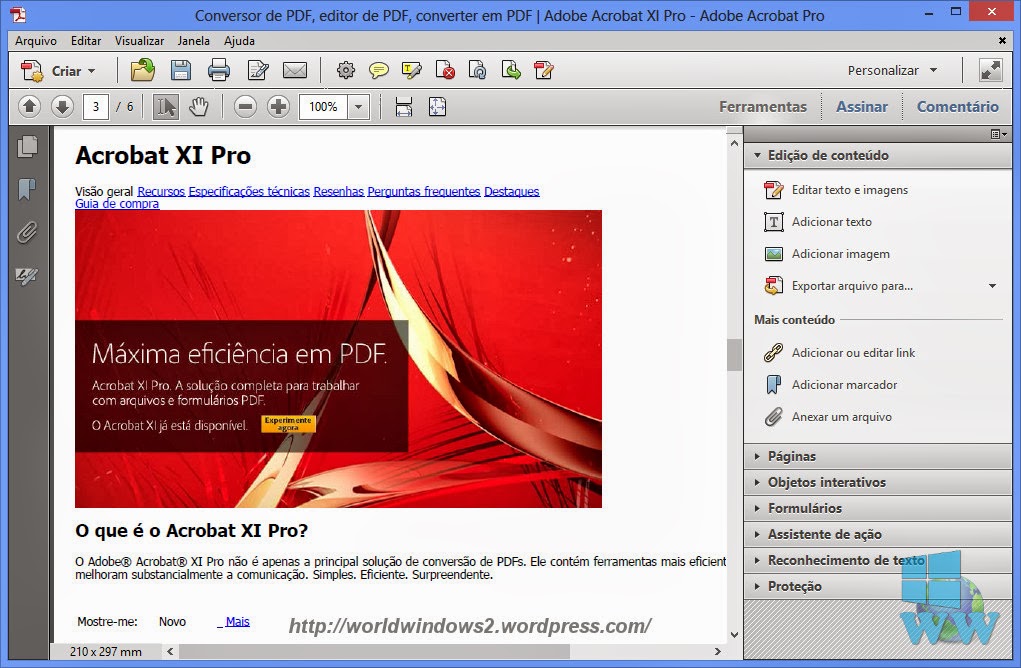Image resolution: width=1021 pixels, height=668 pixels.
Task: Open the Janela menu
Action: [193, 40]
